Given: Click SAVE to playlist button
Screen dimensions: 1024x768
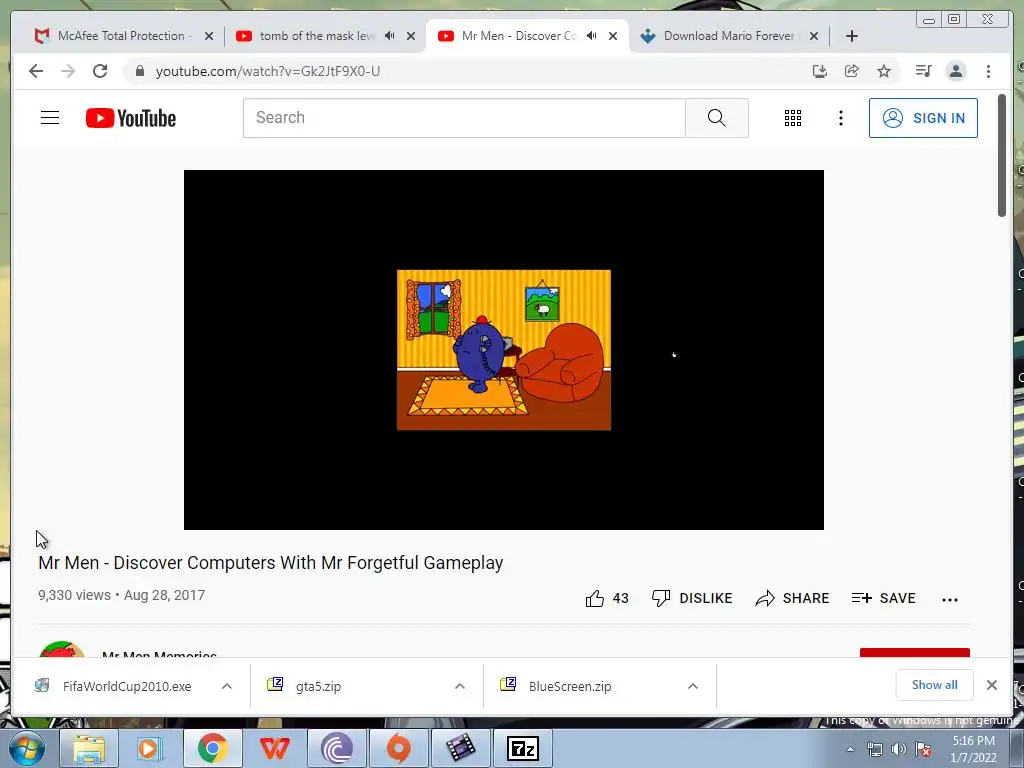Looking at the screenshot, I should [883, 598].
